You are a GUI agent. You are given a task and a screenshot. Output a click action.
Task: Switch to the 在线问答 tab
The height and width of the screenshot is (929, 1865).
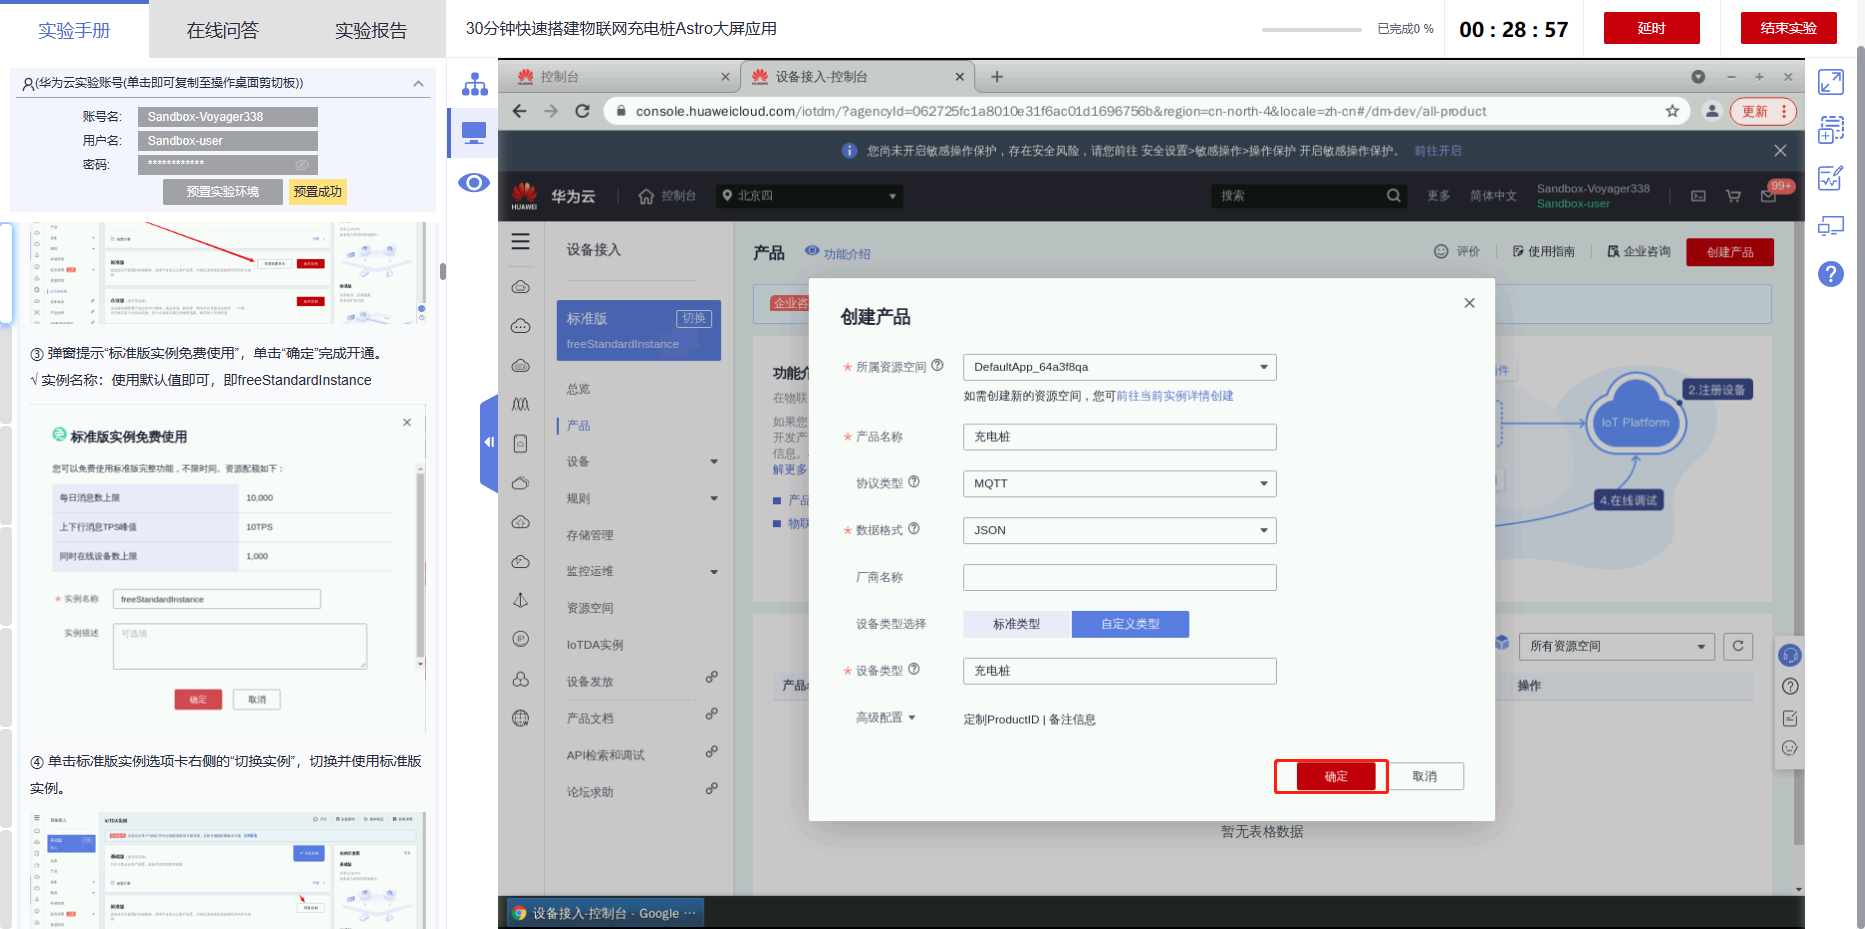click(x=222, y=30)
